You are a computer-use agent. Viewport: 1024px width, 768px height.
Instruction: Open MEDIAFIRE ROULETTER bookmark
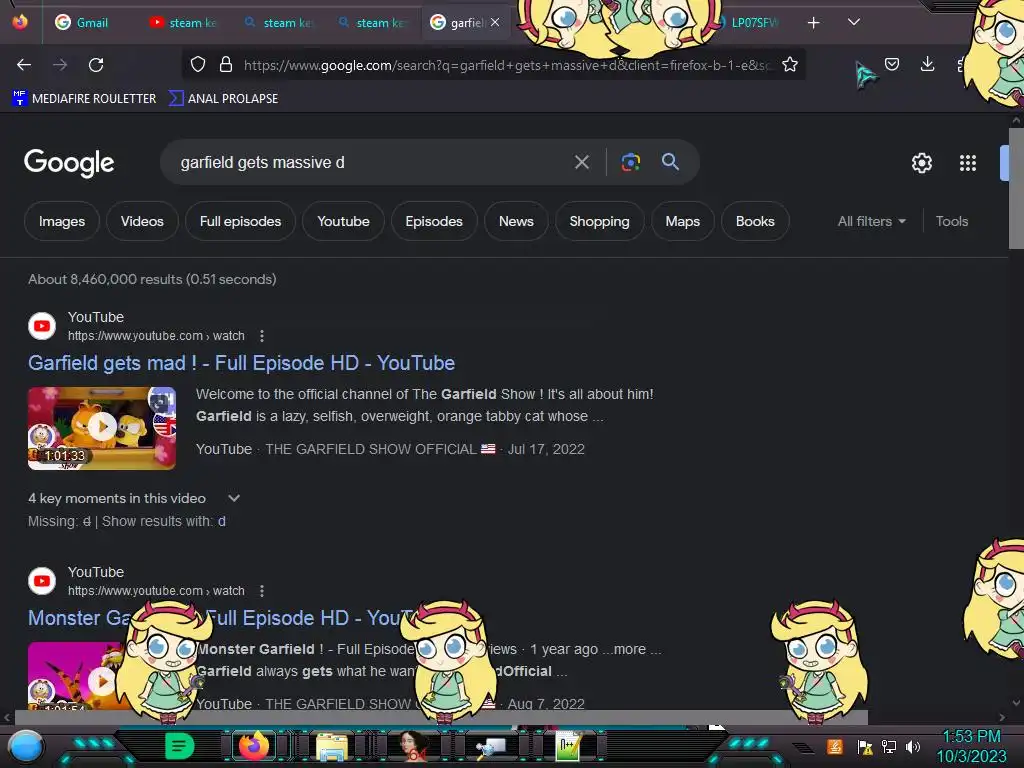pyautogui.click(x=84, y=99)
